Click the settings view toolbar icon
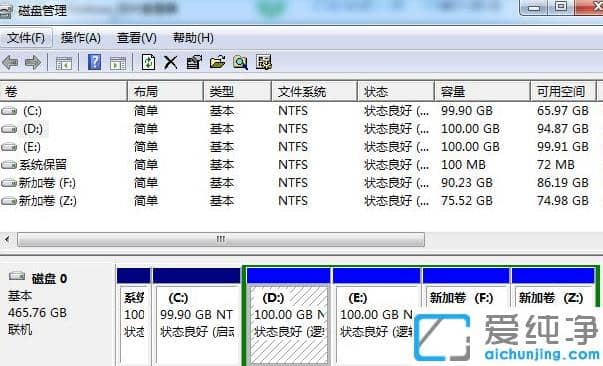603x366 pixels. (x=264, y=62)
